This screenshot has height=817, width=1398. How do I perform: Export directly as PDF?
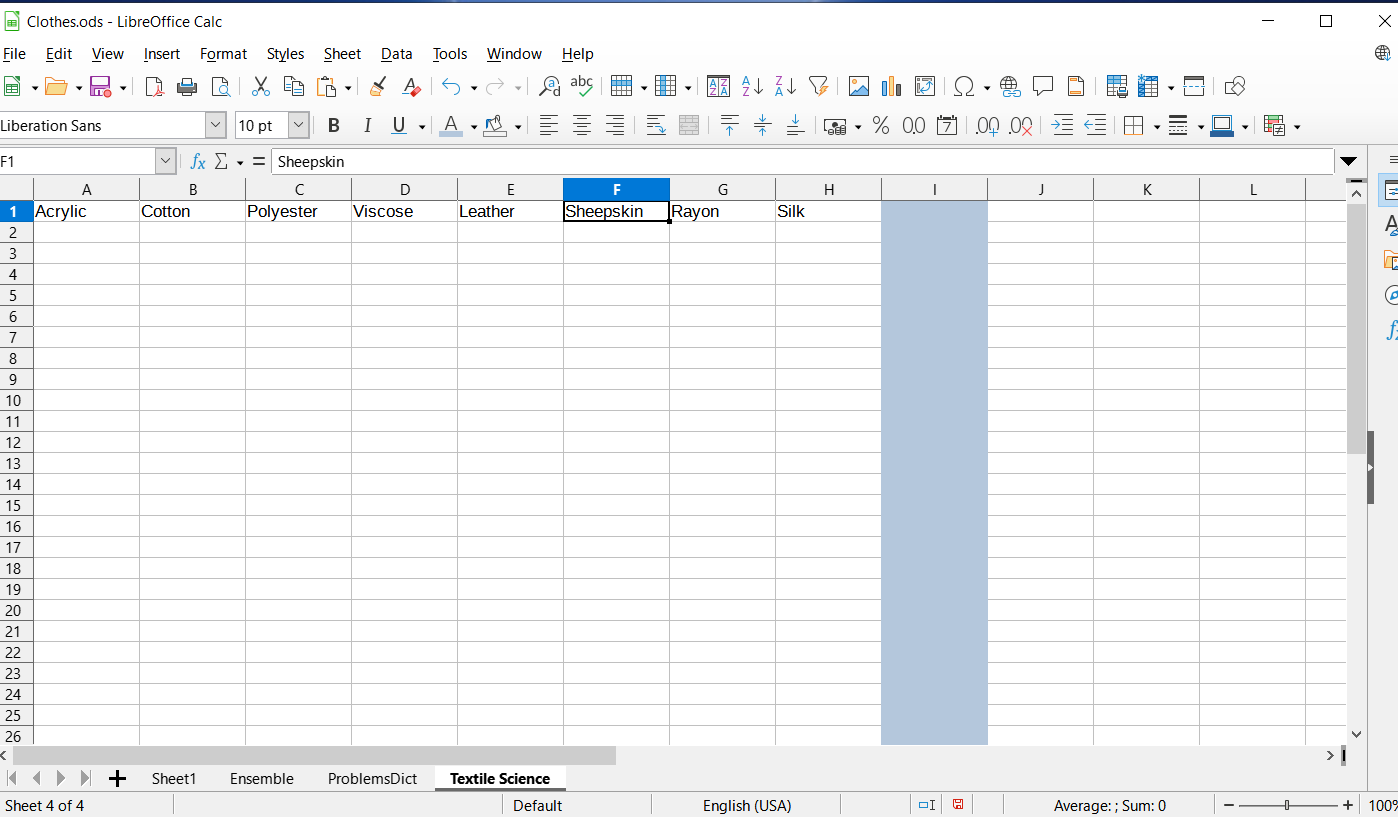[154, 87]
